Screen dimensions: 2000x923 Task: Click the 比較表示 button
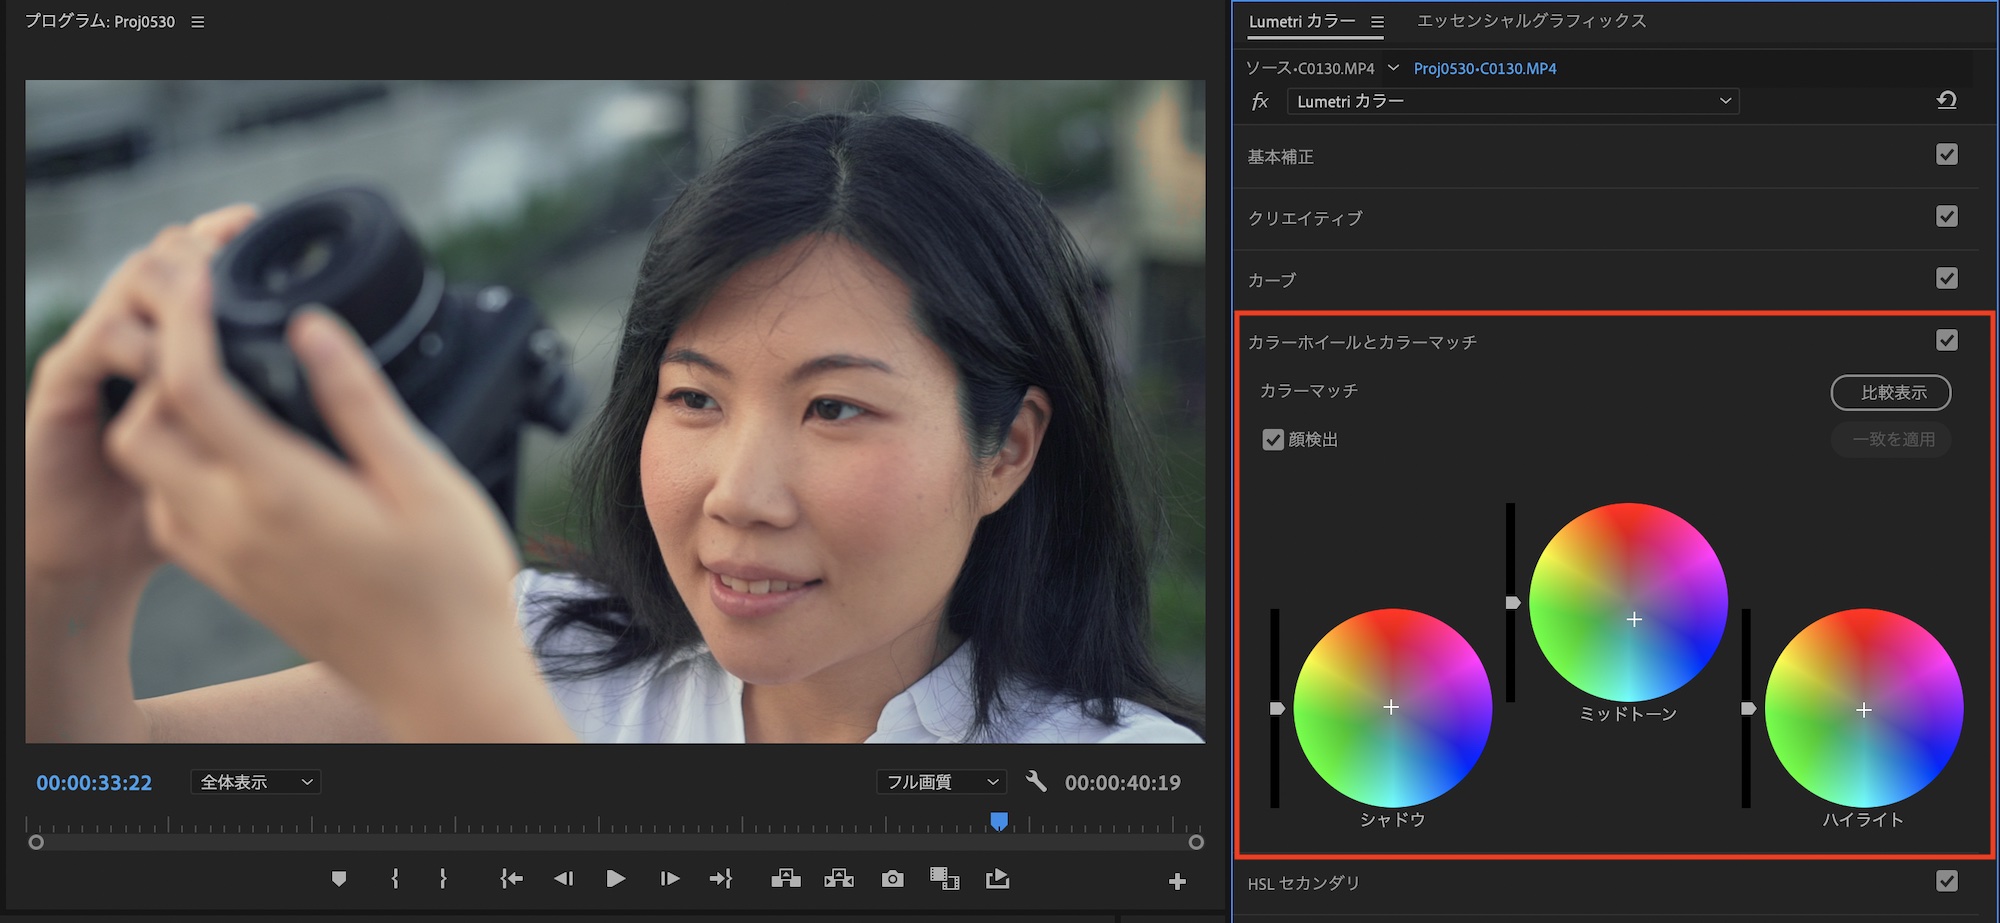click(x=1890, y=393)
